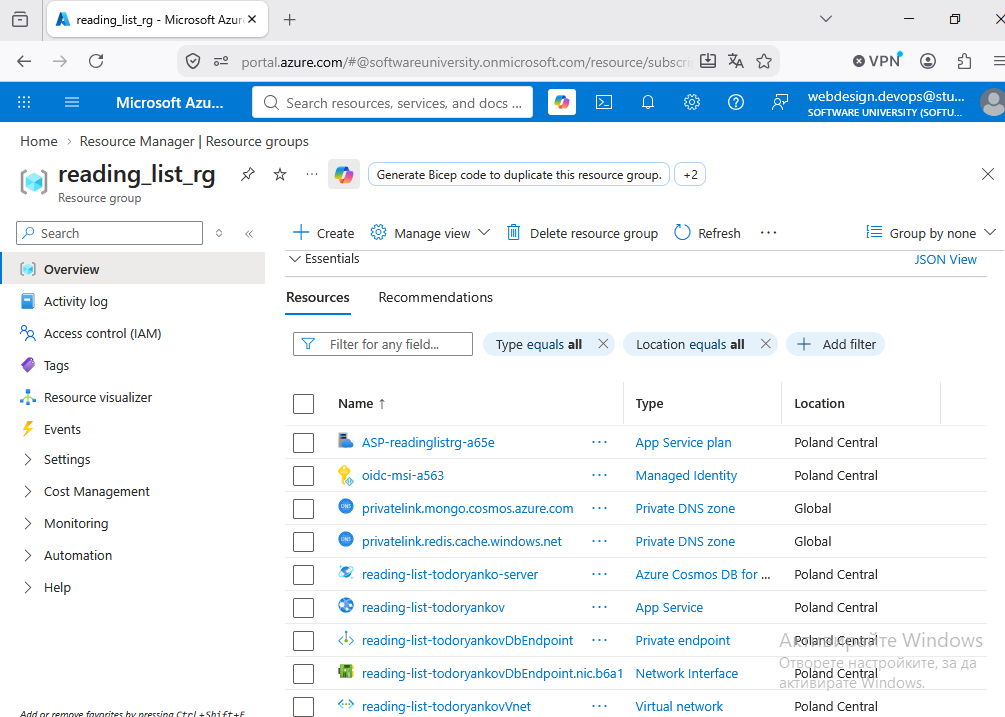Screen dimensions: 1005x717
Task: Check the reading-list-todoryanko-server row checkbox
Action: [303, 575]
